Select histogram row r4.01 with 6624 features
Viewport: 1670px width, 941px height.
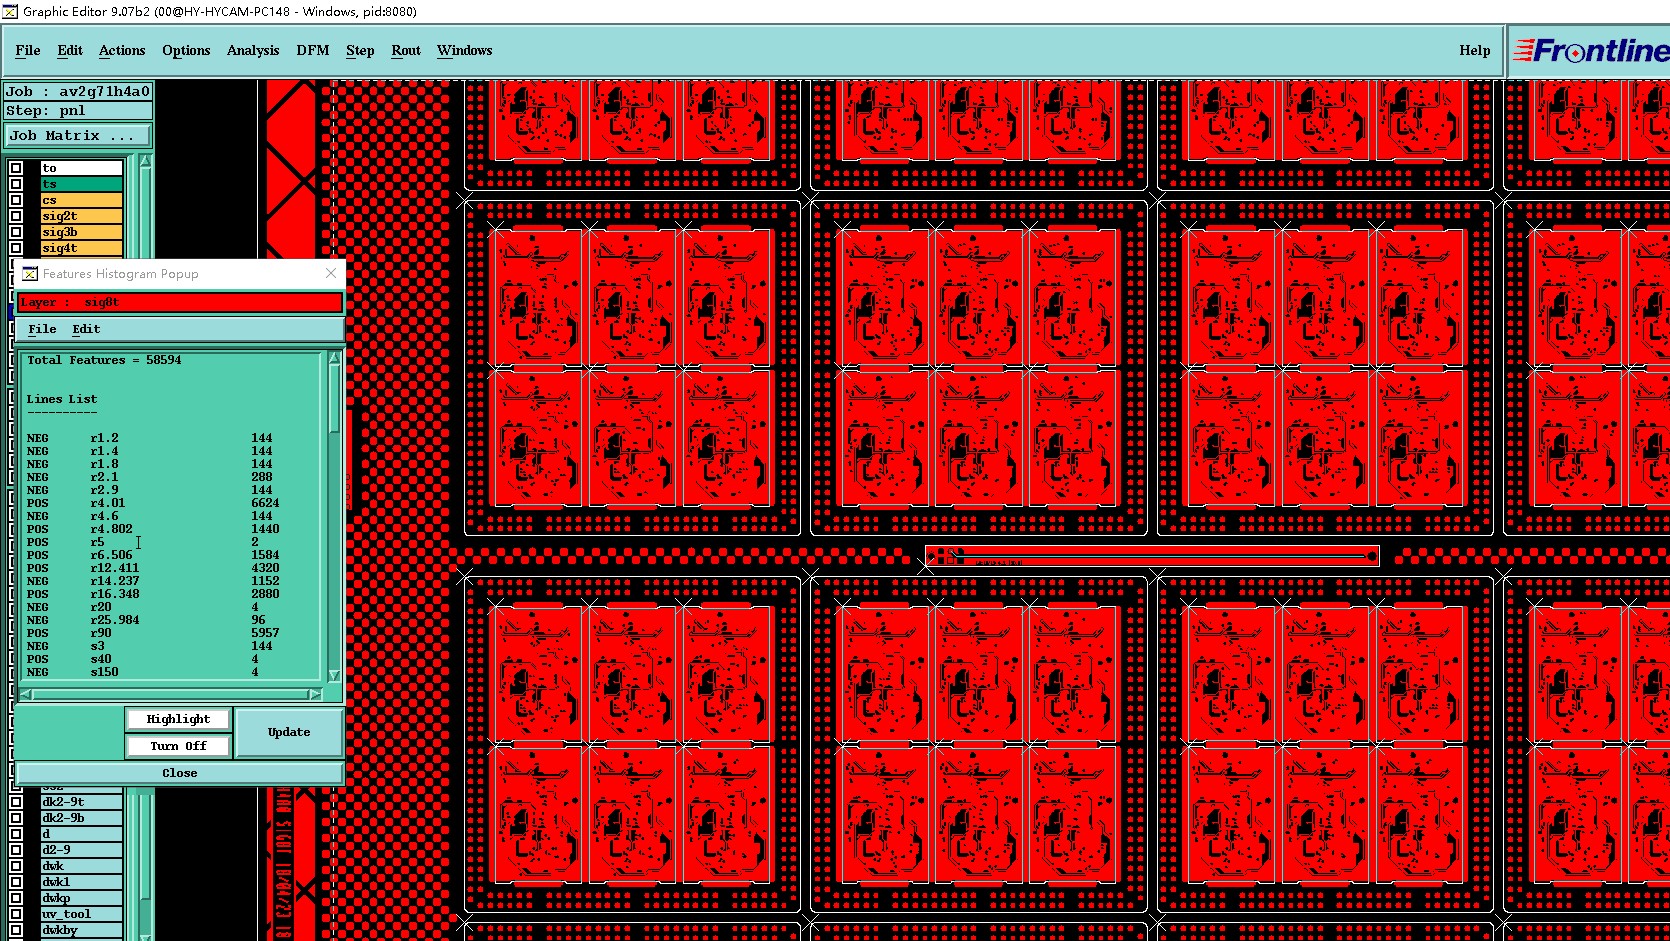[x=153, y=503]
